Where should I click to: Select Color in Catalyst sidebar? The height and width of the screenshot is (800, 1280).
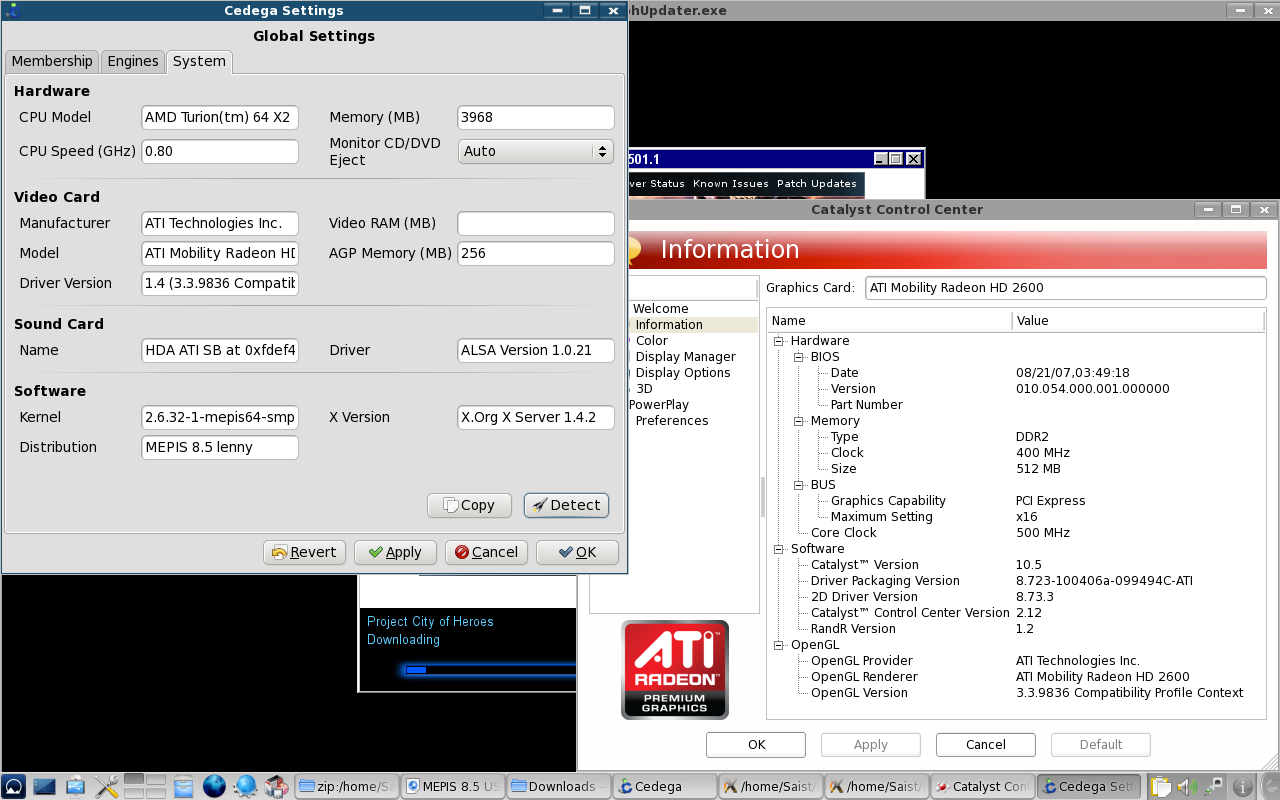(x=651, y=341)
